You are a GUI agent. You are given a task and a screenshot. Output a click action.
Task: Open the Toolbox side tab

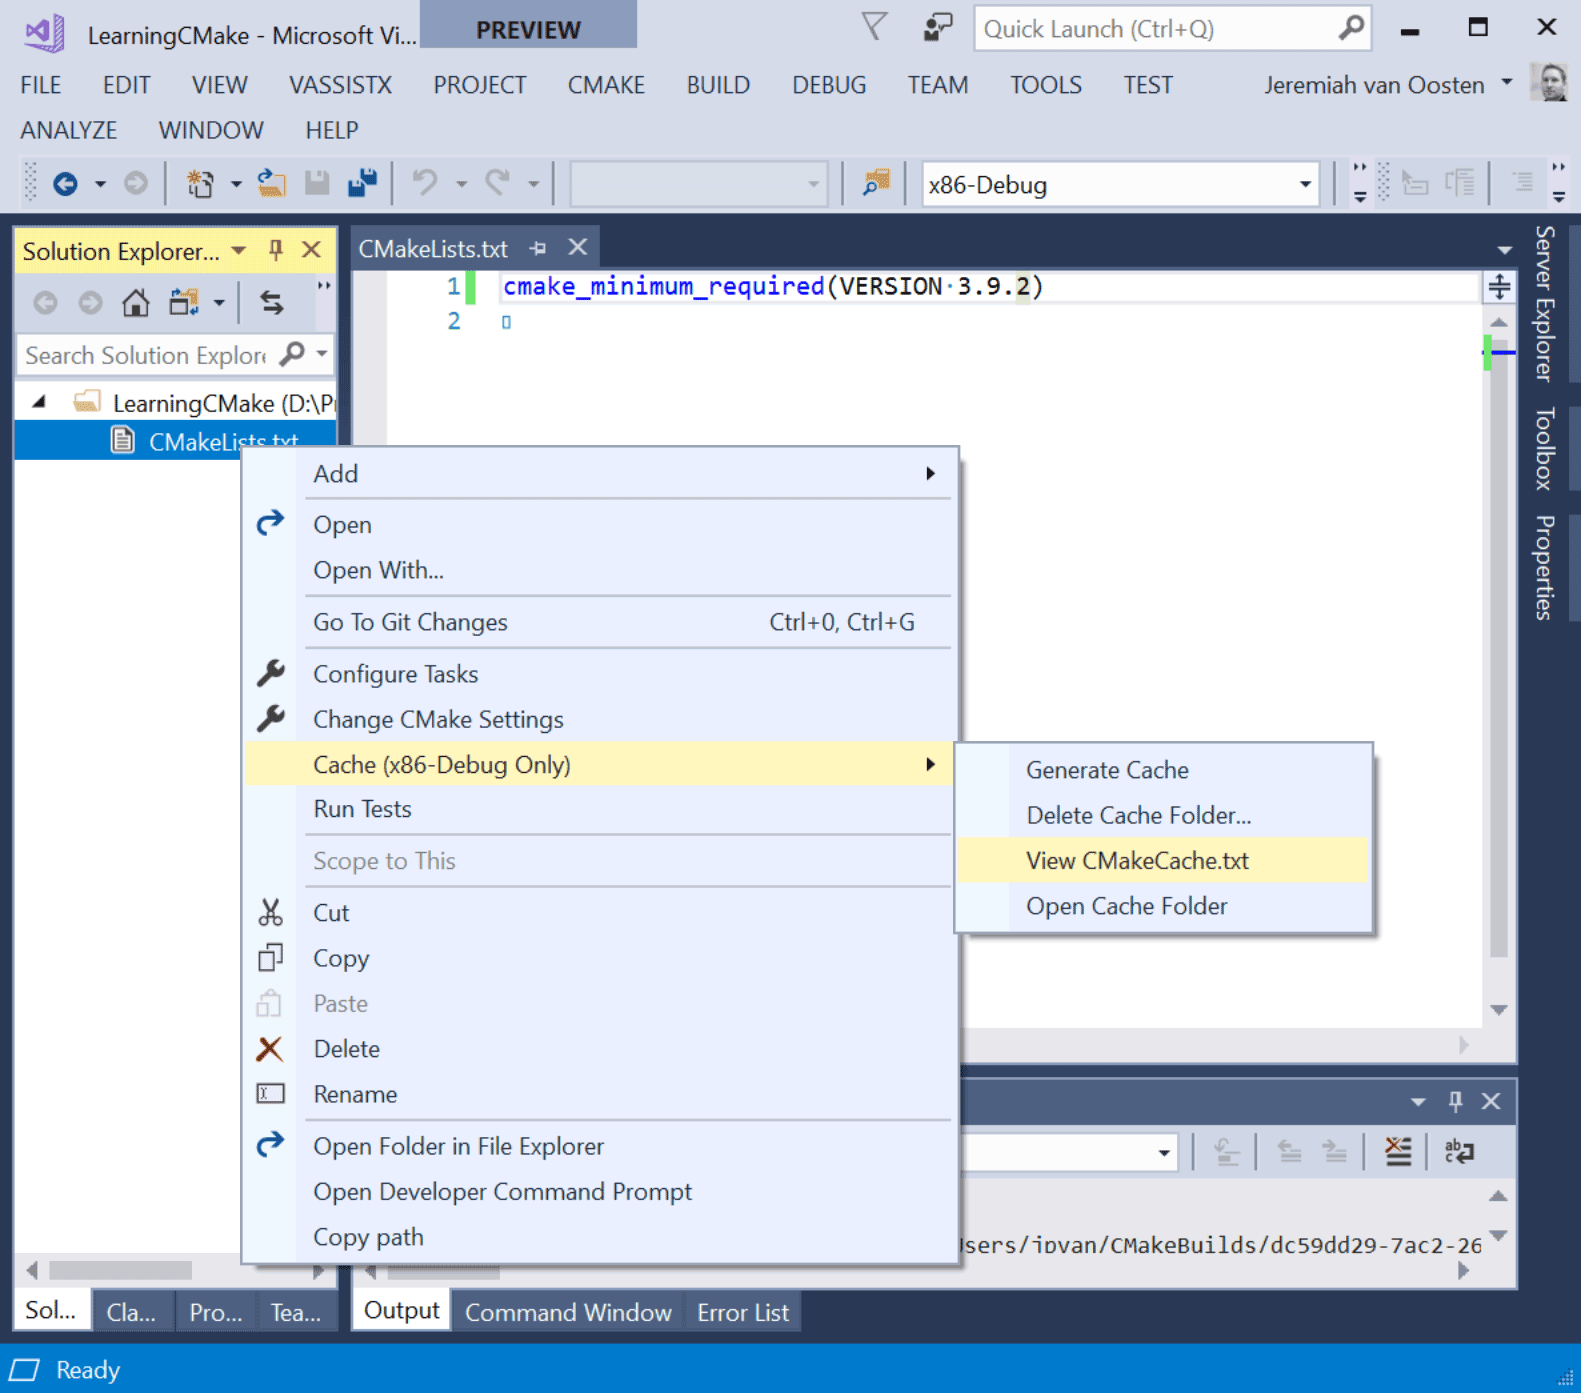click(1545, 448)
